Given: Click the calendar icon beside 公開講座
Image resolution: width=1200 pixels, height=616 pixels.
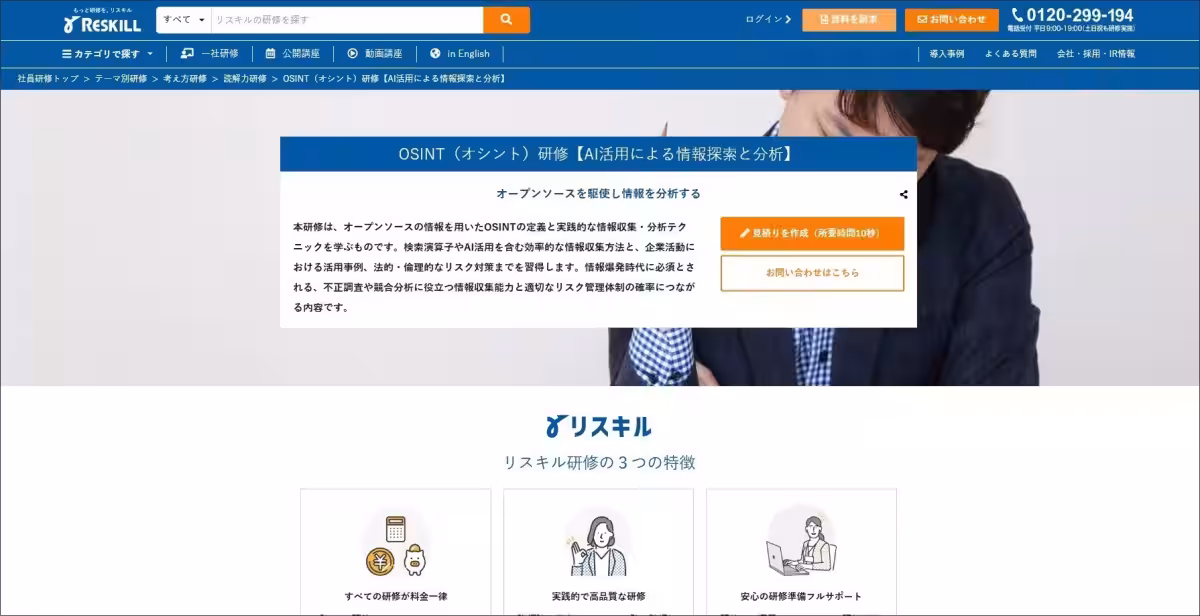Looking at the screenshot, I should (270, 54).
